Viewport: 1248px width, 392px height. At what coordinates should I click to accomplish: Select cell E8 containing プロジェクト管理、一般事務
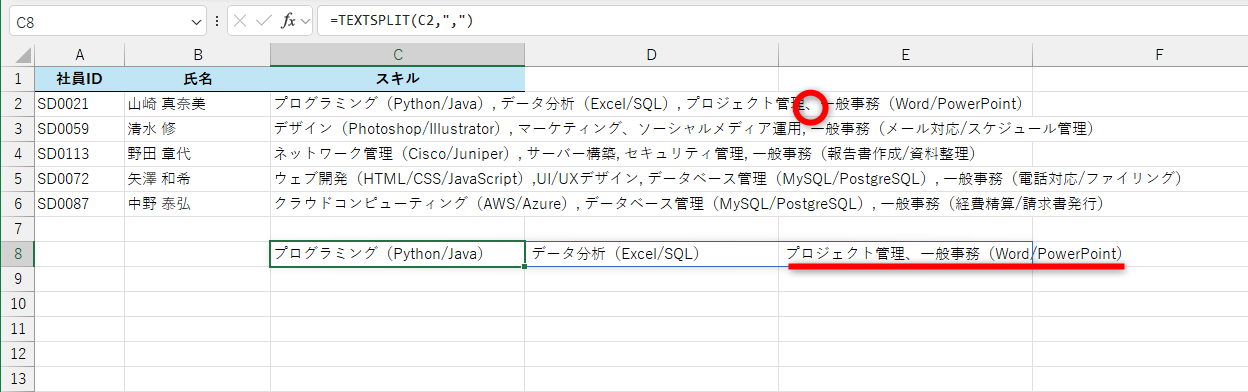point(905,254)
